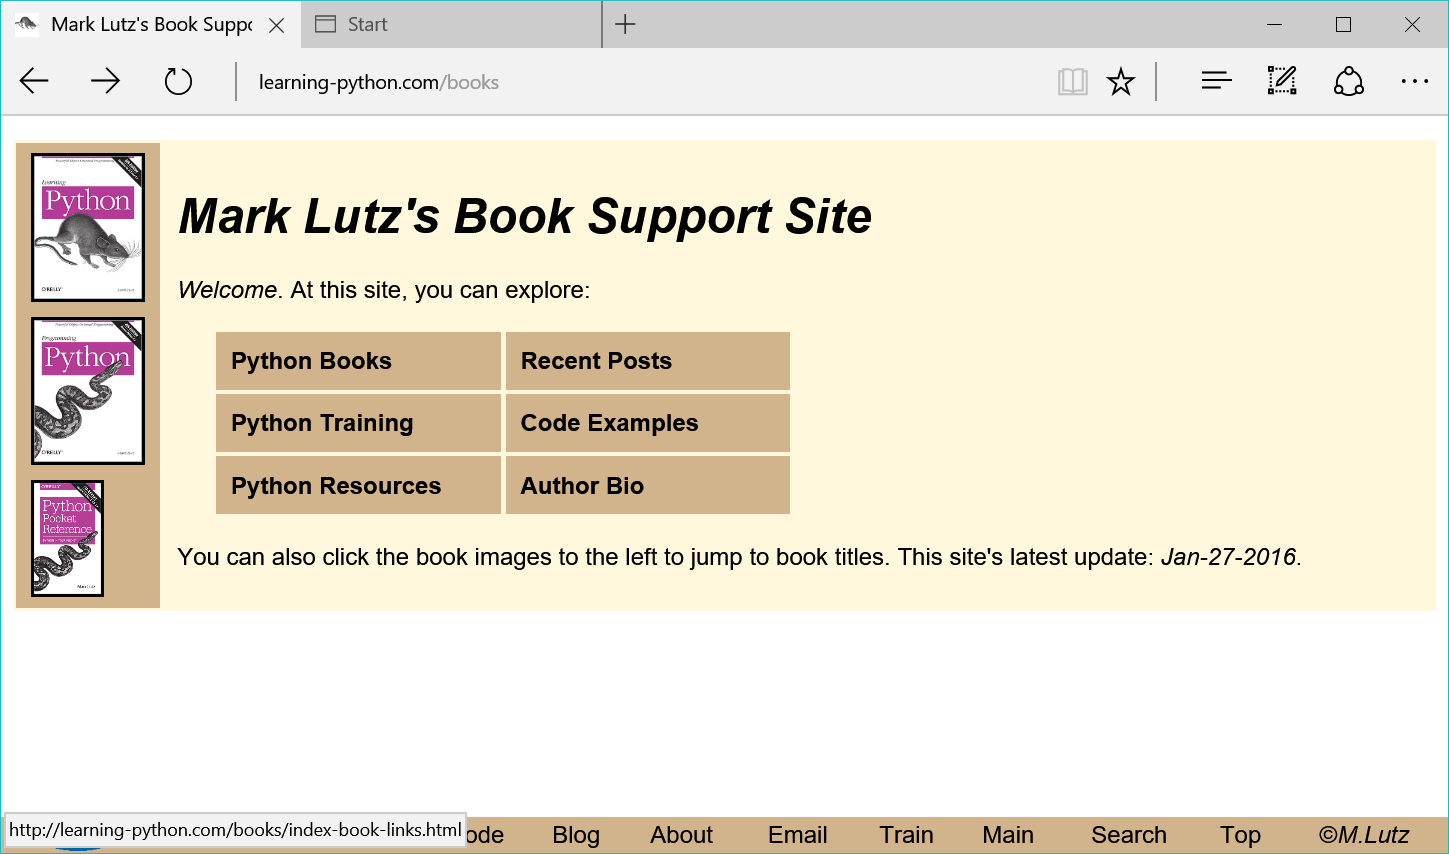The width and height of the screenshot is (1449, 854).
Task: Open the Python Training link
Action: pyautogui.click(x=358, y=423)
